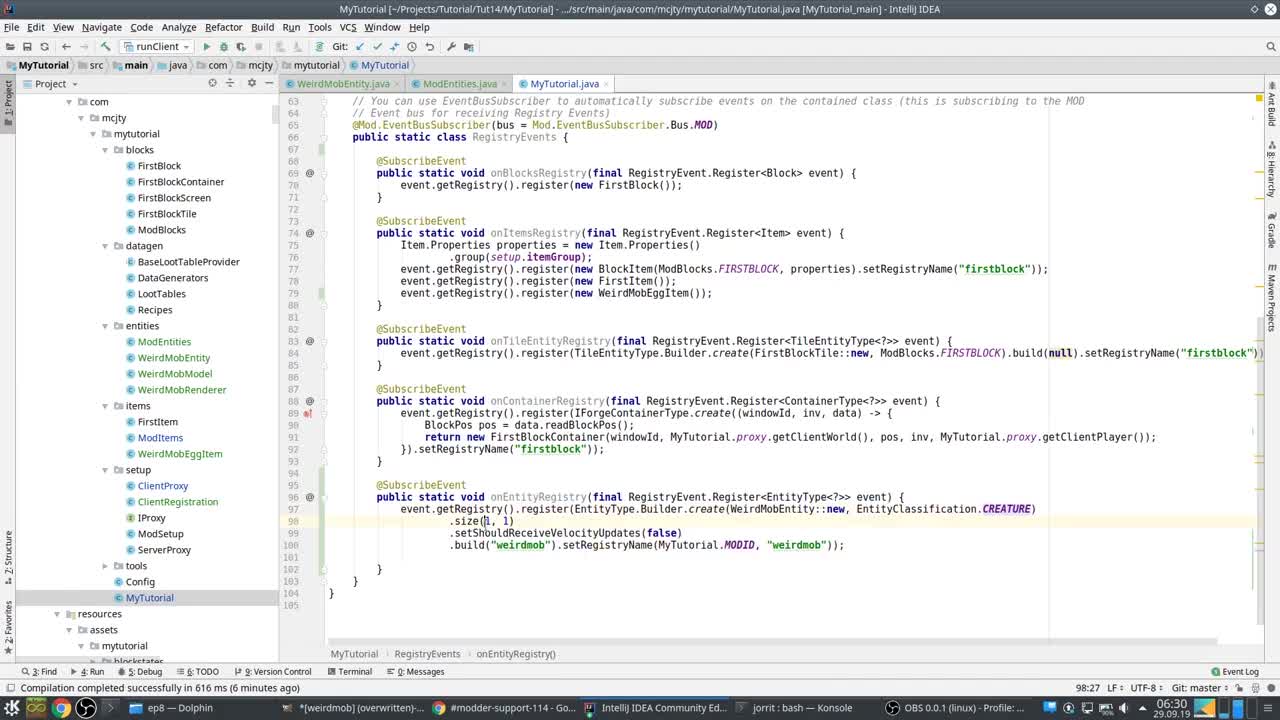Open Gradle side tool window

(1271, 230)
